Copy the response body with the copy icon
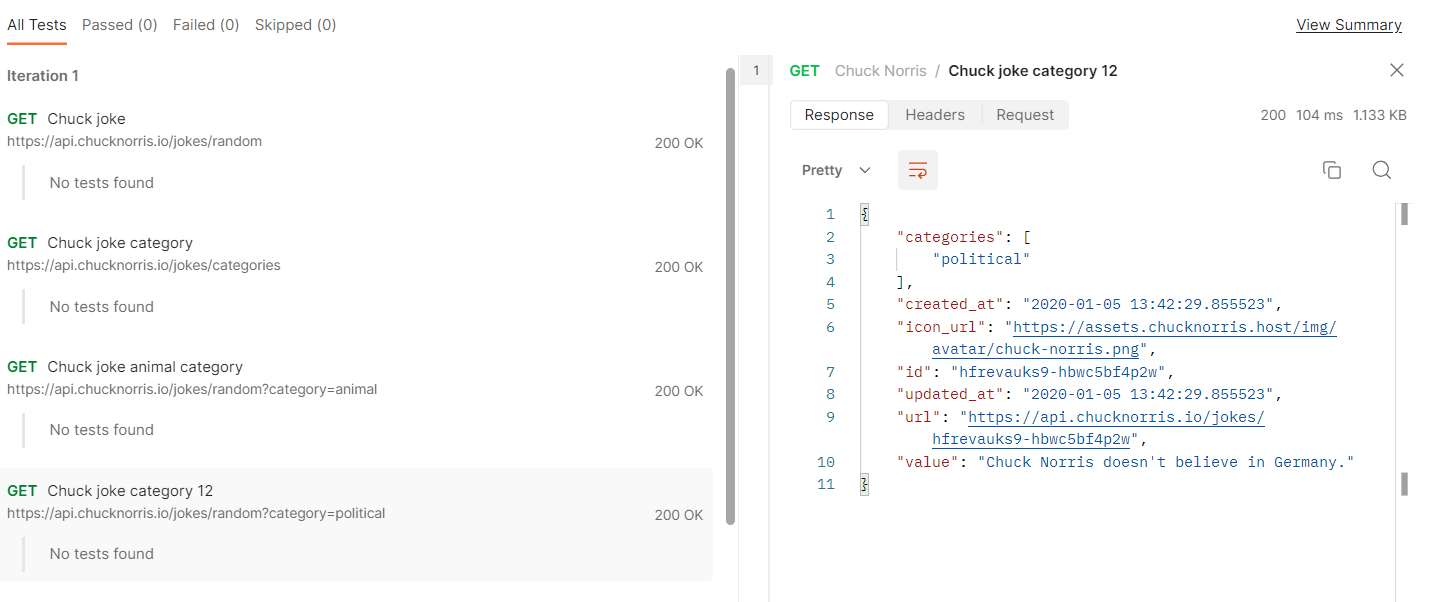Viewport: 1432px width, 602px height. tap(1331, 170)
